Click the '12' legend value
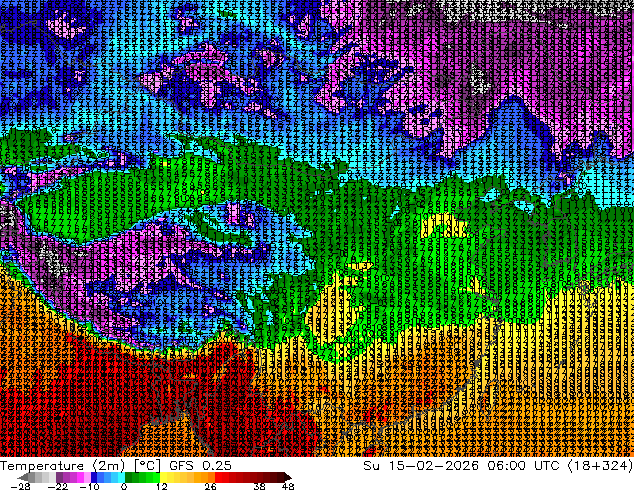This screenshot has width=634, height=490. tap(162, 486)
